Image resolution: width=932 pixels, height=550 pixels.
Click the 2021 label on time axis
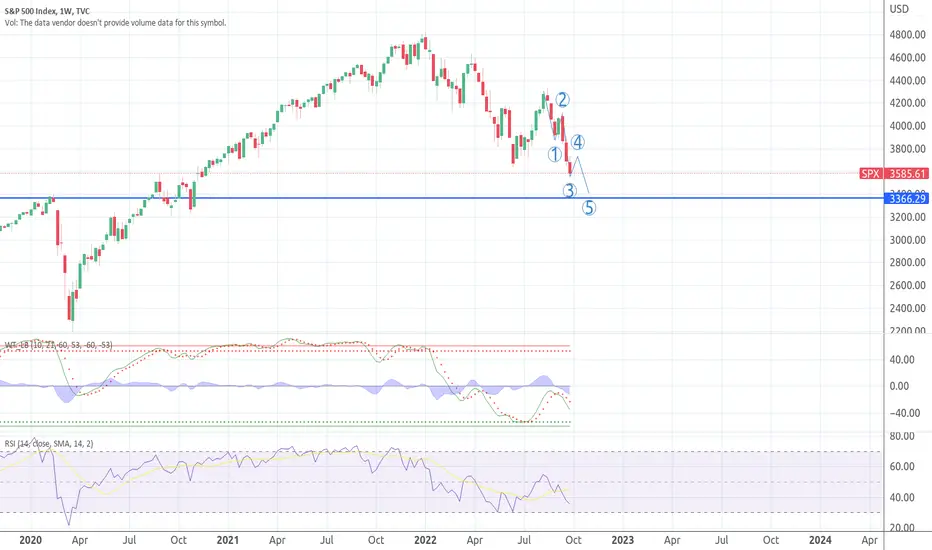pyautogui.click(x=228, y=540)
